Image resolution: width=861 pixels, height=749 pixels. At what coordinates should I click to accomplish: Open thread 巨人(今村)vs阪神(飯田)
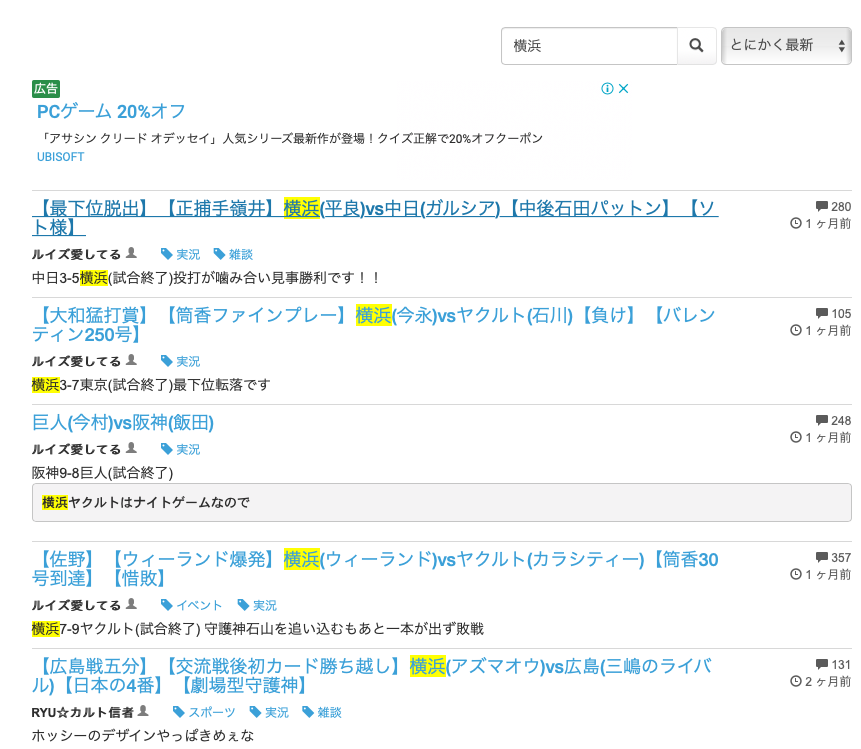[x=122, y=422]
